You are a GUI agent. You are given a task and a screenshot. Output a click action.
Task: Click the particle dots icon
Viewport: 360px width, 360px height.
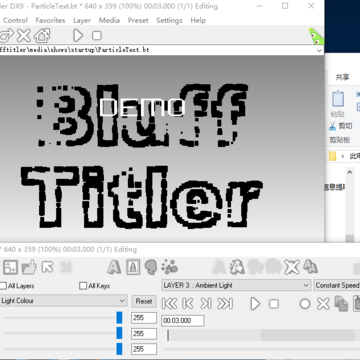pos(169,267)
